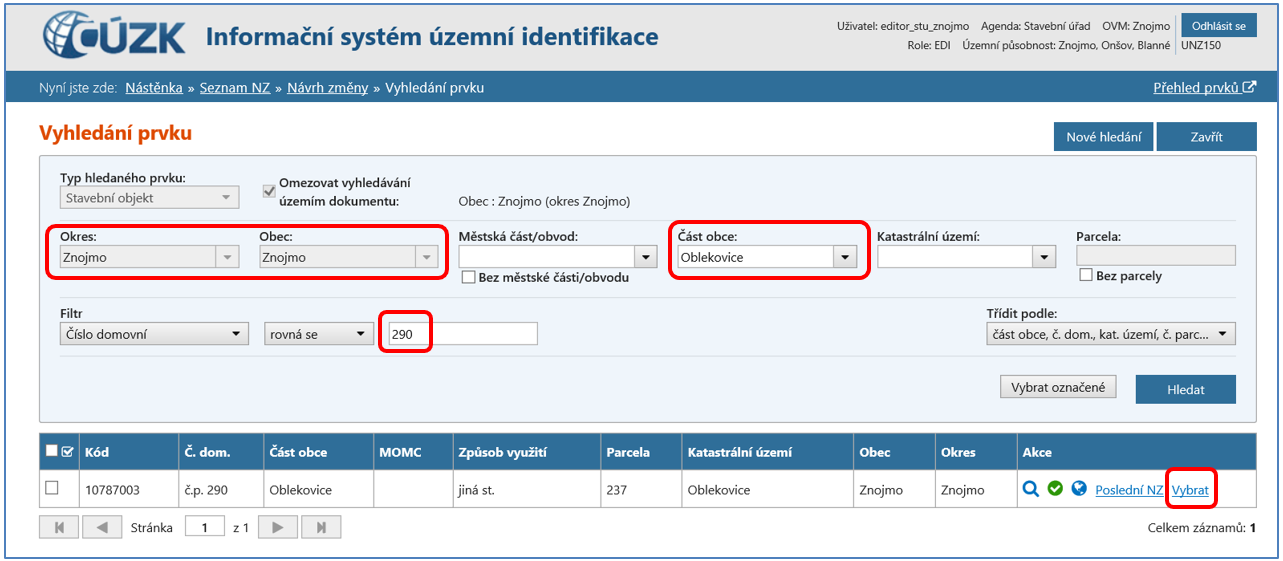Go to next results page
Screen dimensions: 1283x561
pos(278,527)
